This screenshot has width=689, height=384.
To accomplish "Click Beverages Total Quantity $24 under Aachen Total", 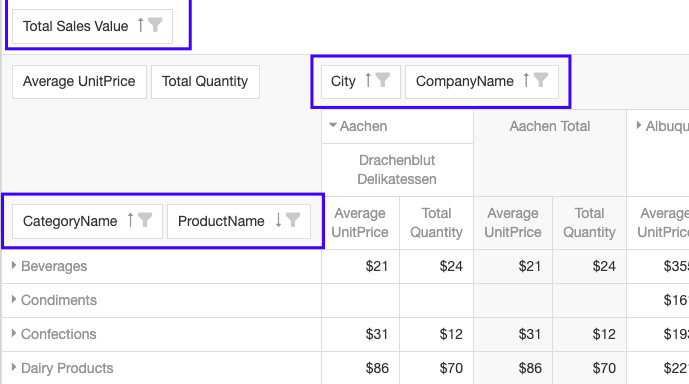I will [589, 266].
